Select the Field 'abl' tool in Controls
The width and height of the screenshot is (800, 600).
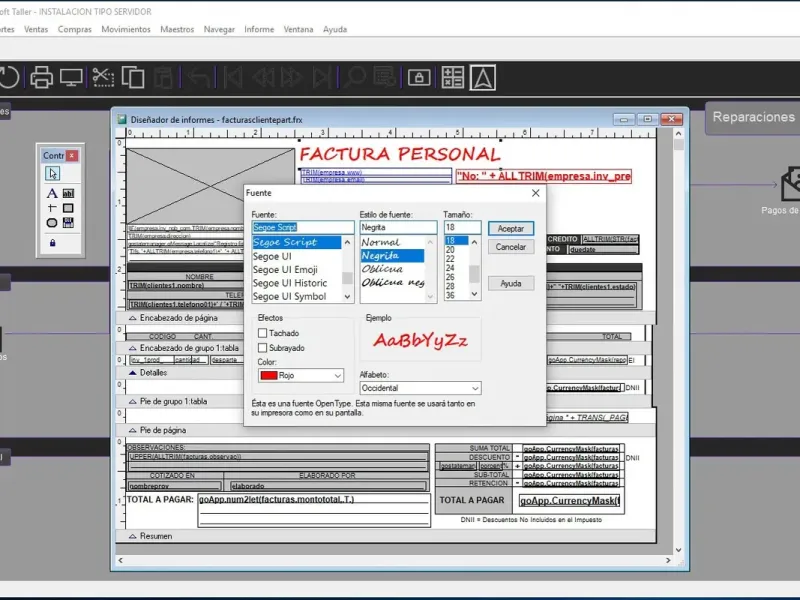68,193
